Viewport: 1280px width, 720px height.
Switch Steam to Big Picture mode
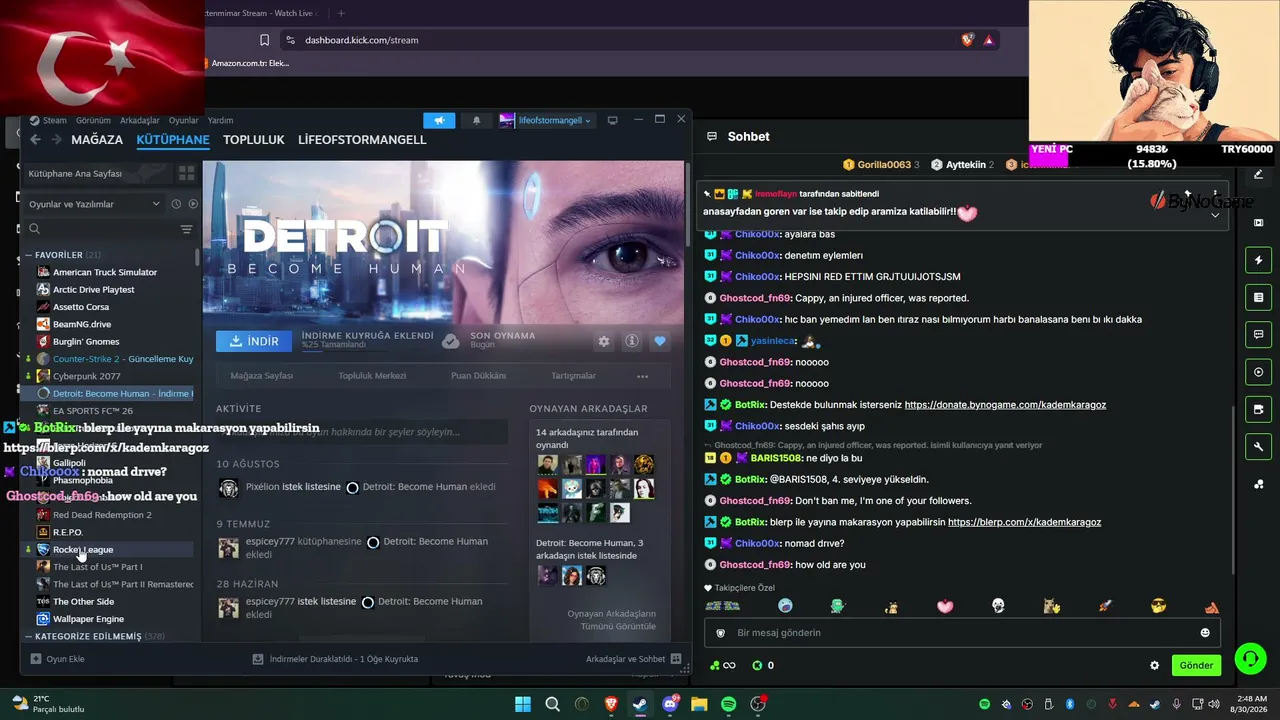click(x=613, y=120)
